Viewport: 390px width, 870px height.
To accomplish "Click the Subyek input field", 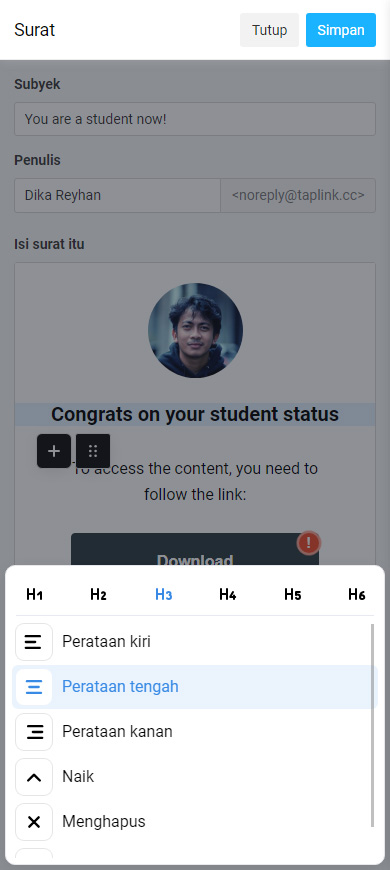I will coord(195,119).
